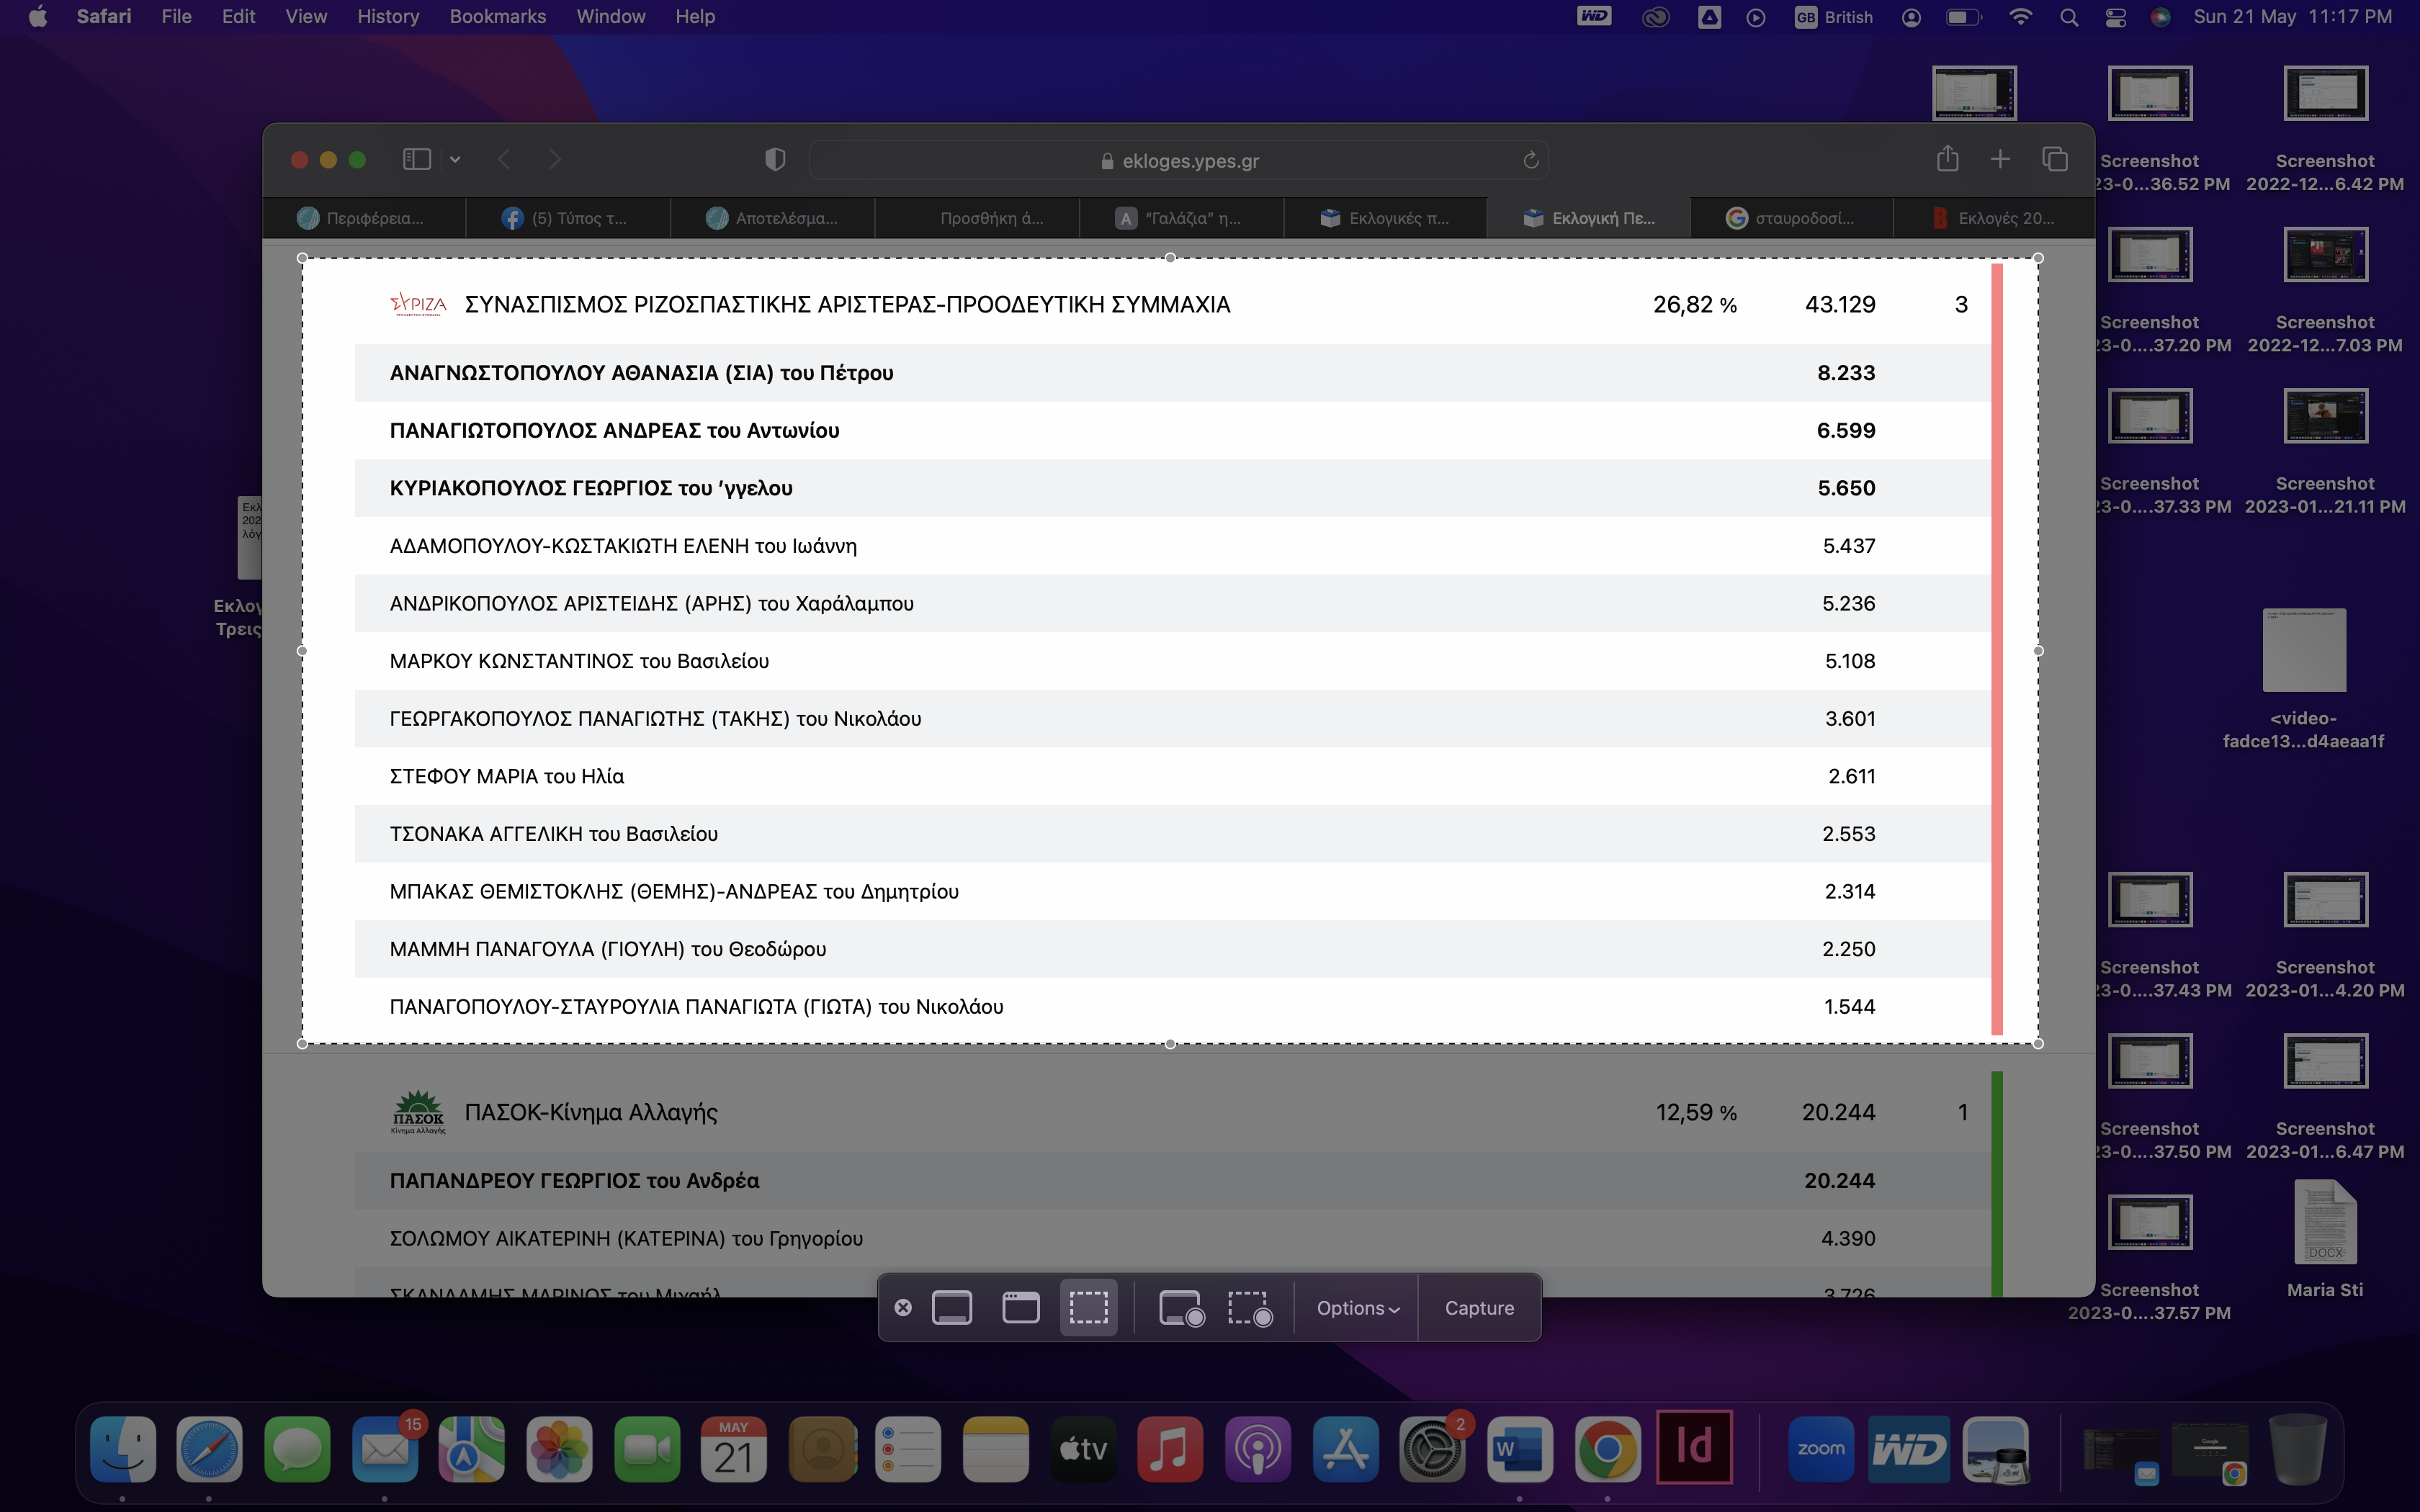Image resolution: width=2420 pixels, height=1512 pixels.
Task: Open Microsoft Word from the Dock
Action: click(1519, 1449)
